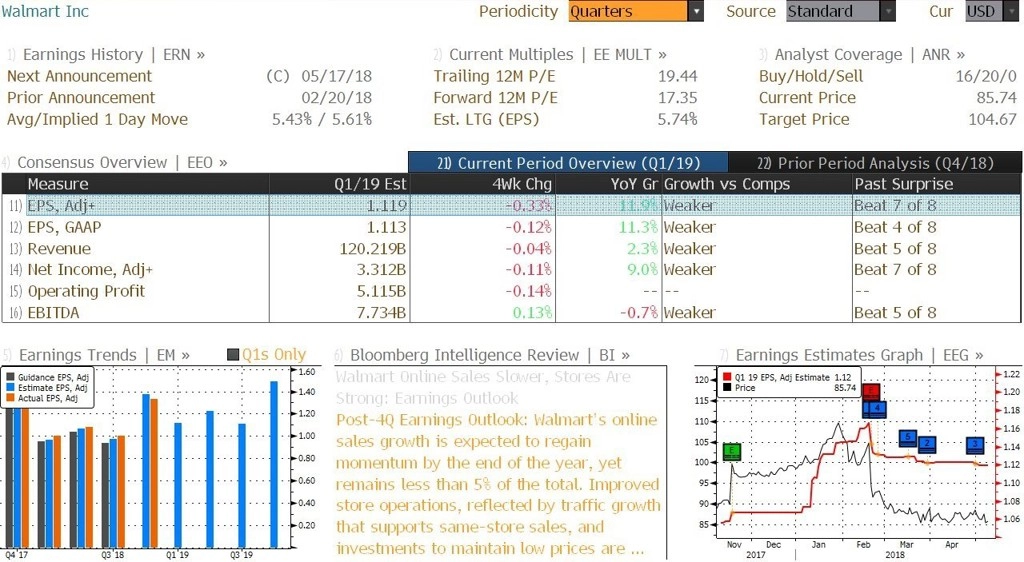Open the Earnings History ERN link

106,54
